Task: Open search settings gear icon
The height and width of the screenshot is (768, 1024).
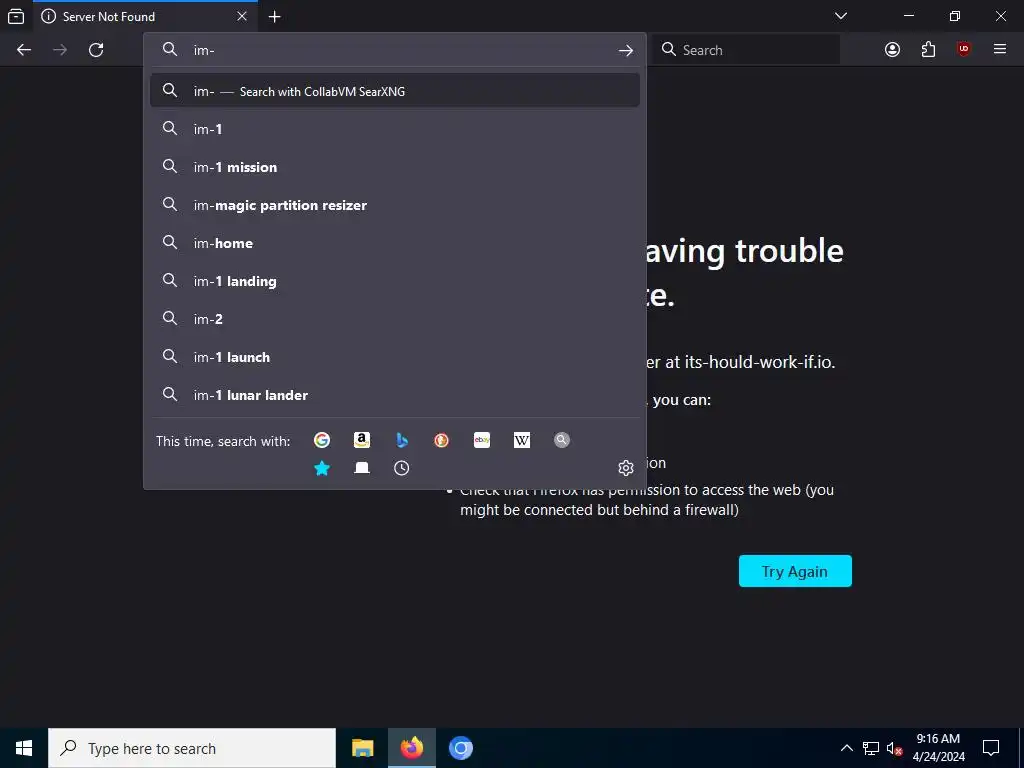Action: 626,468
